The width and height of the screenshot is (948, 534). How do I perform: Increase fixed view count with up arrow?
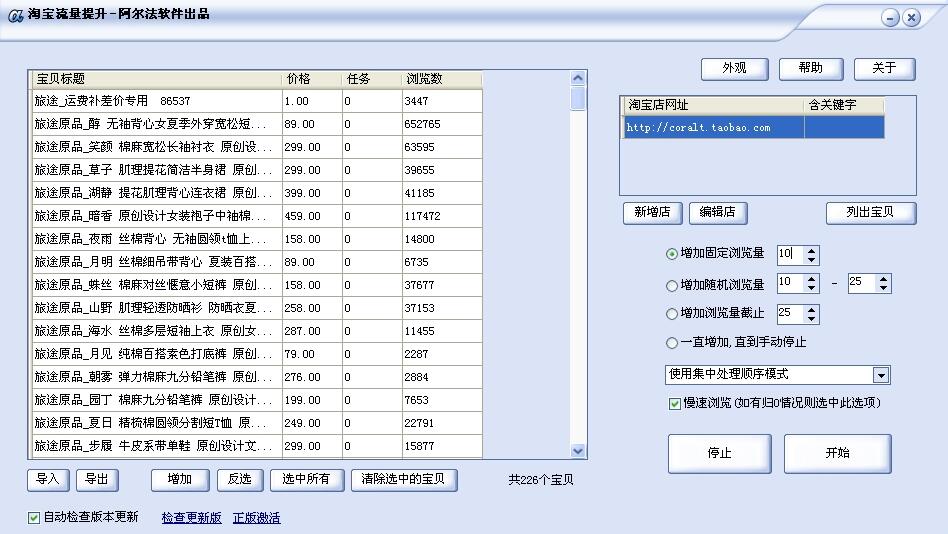click(x=811, y=250)
